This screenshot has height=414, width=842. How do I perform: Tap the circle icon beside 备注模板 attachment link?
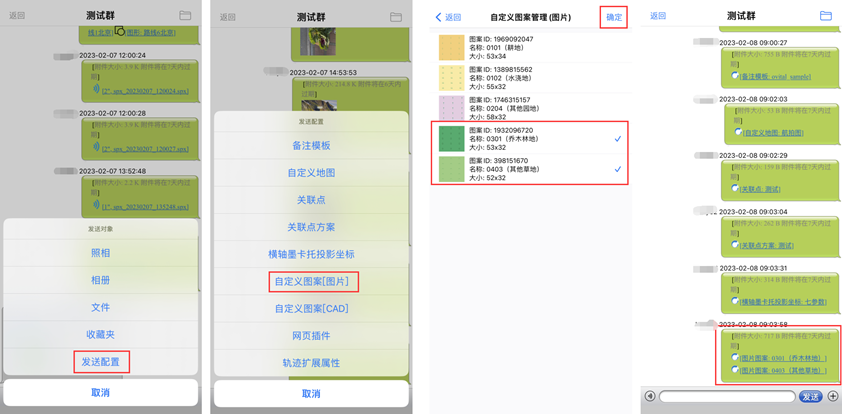click(735, 76)
